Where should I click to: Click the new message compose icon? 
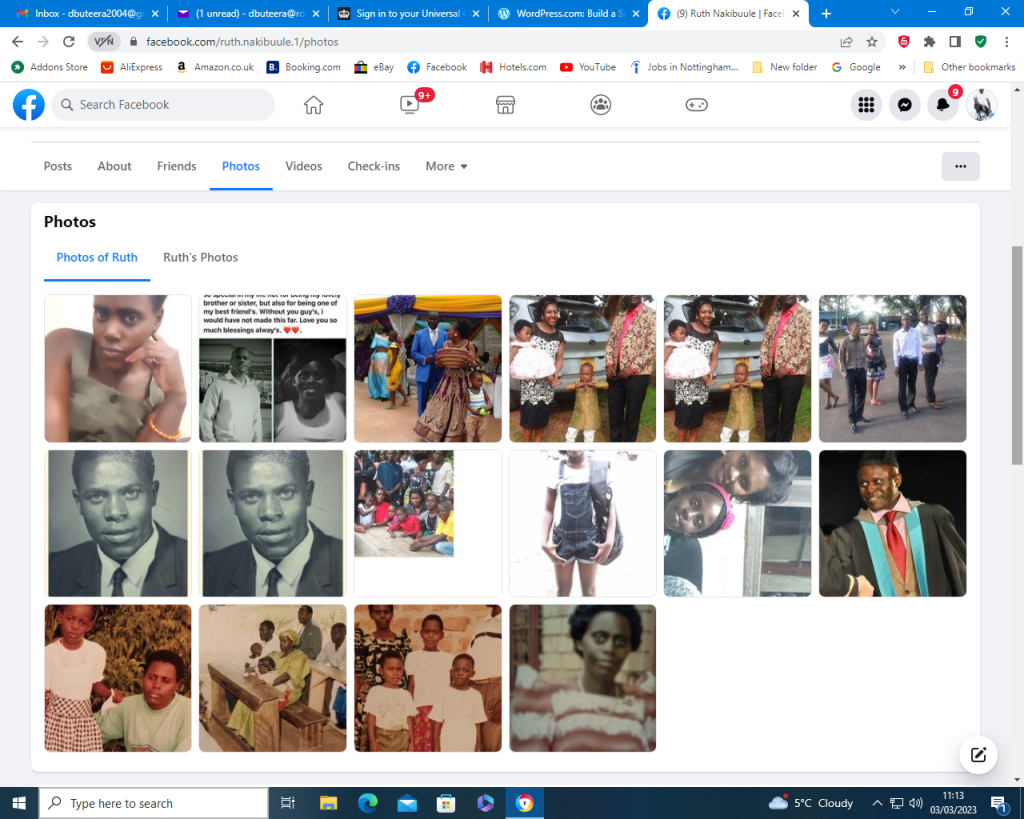(978, 755)
